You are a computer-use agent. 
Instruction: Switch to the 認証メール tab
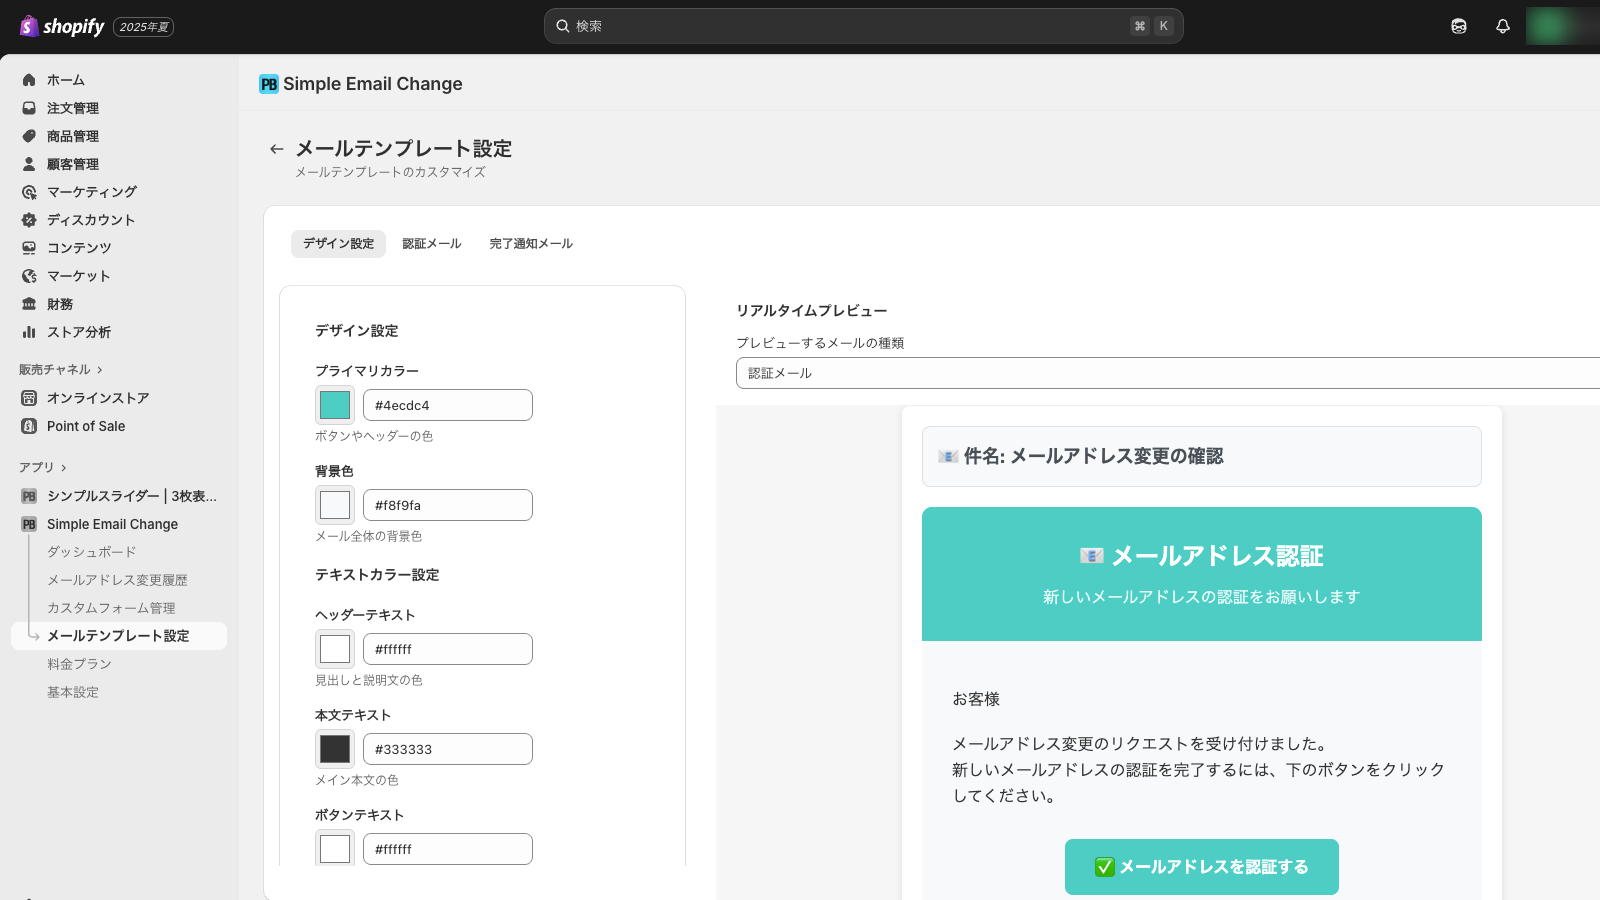point(431,244)
